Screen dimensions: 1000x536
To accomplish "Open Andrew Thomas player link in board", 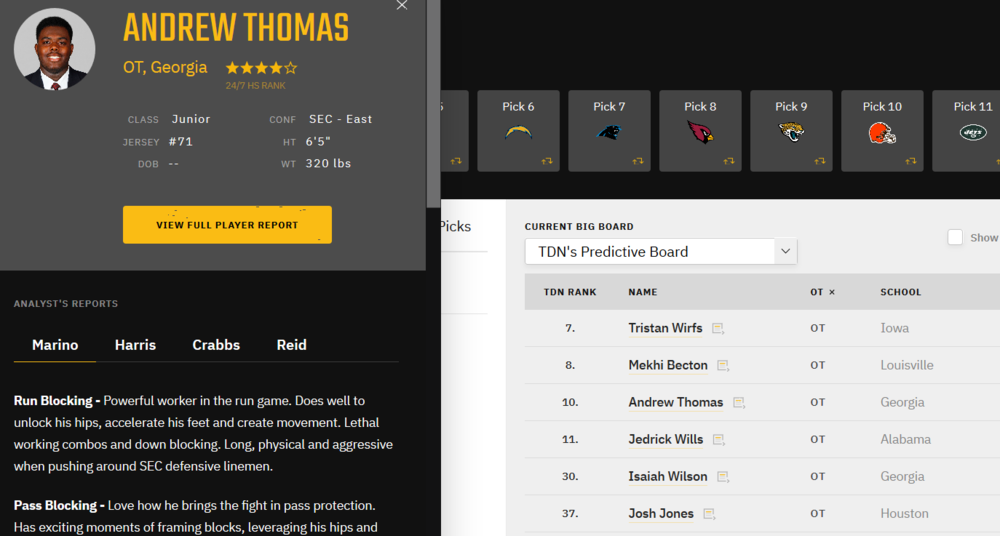I will click(x=675, y=402).
